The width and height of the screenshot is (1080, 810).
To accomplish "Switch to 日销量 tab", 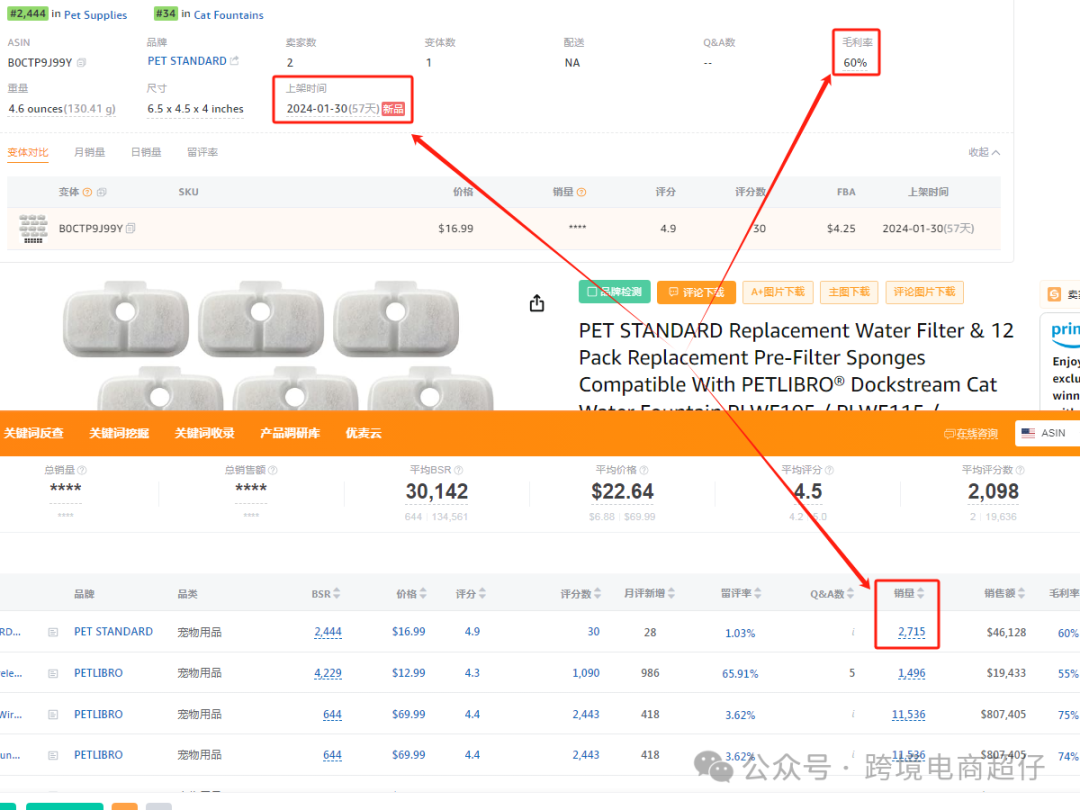I will click(146, 152).
